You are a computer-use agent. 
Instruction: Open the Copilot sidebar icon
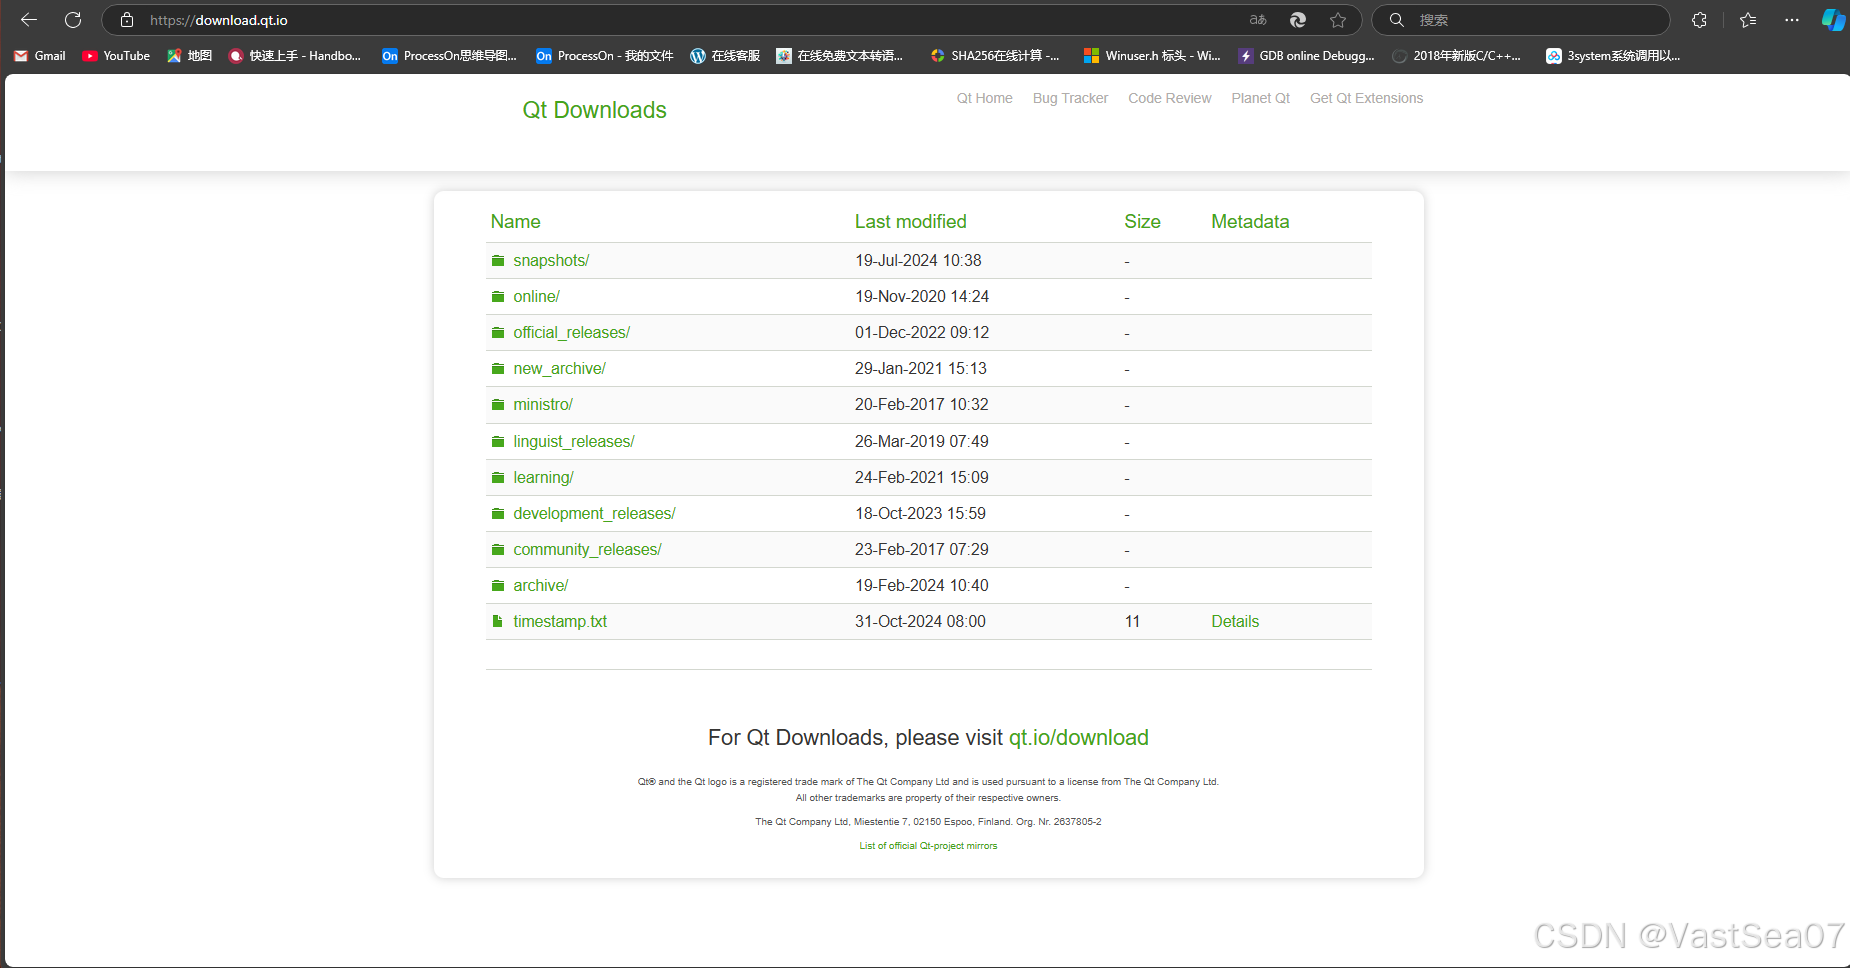tap(1833, 20)
